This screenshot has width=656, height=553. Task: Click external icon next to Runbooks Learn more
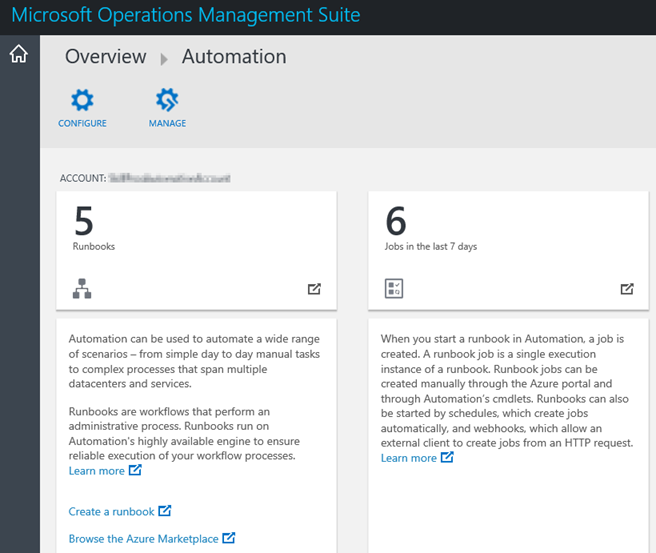coord(135,471)
